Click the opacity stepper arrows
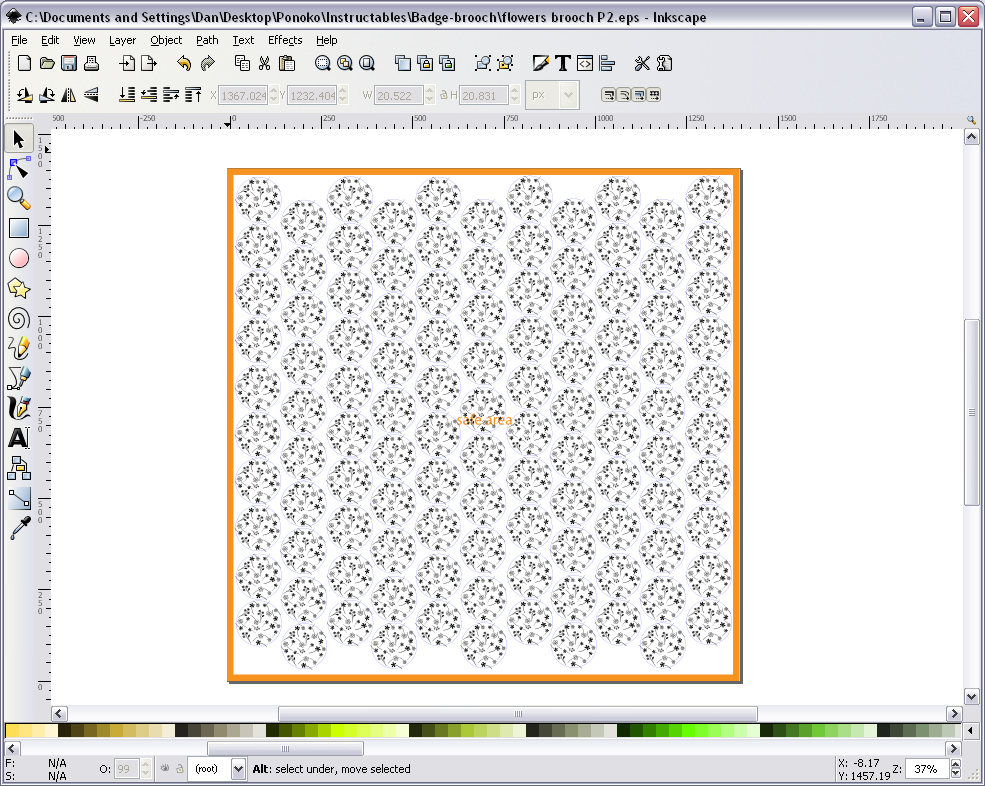Screen dimensions: 985x786 click(x=146, y=768)
